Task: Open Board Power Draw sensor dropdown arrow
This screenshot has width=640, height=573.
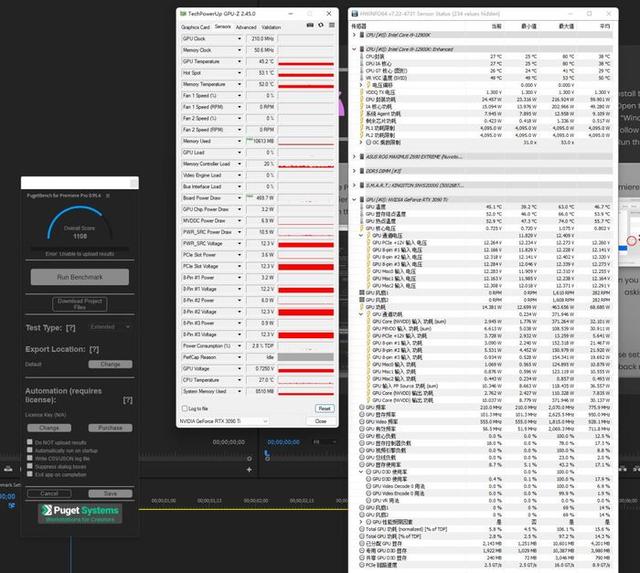Action: click(x=240, y=198)
